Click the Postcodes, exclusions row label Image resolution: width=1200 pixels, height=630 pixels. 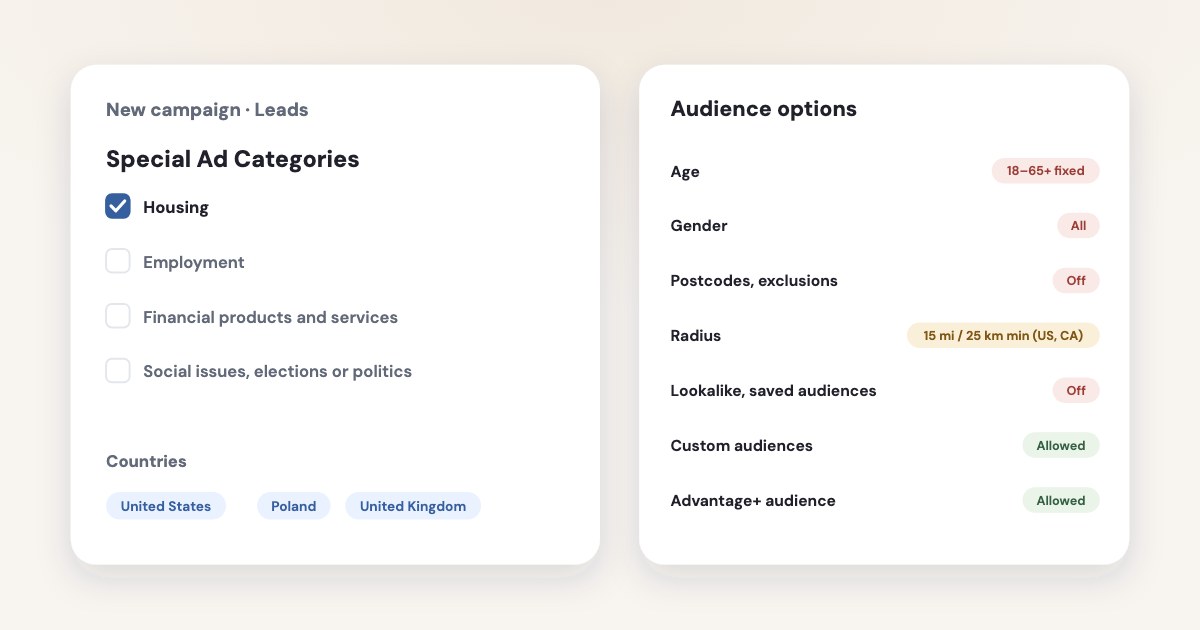pyautogui.click(x=754, y=281)
